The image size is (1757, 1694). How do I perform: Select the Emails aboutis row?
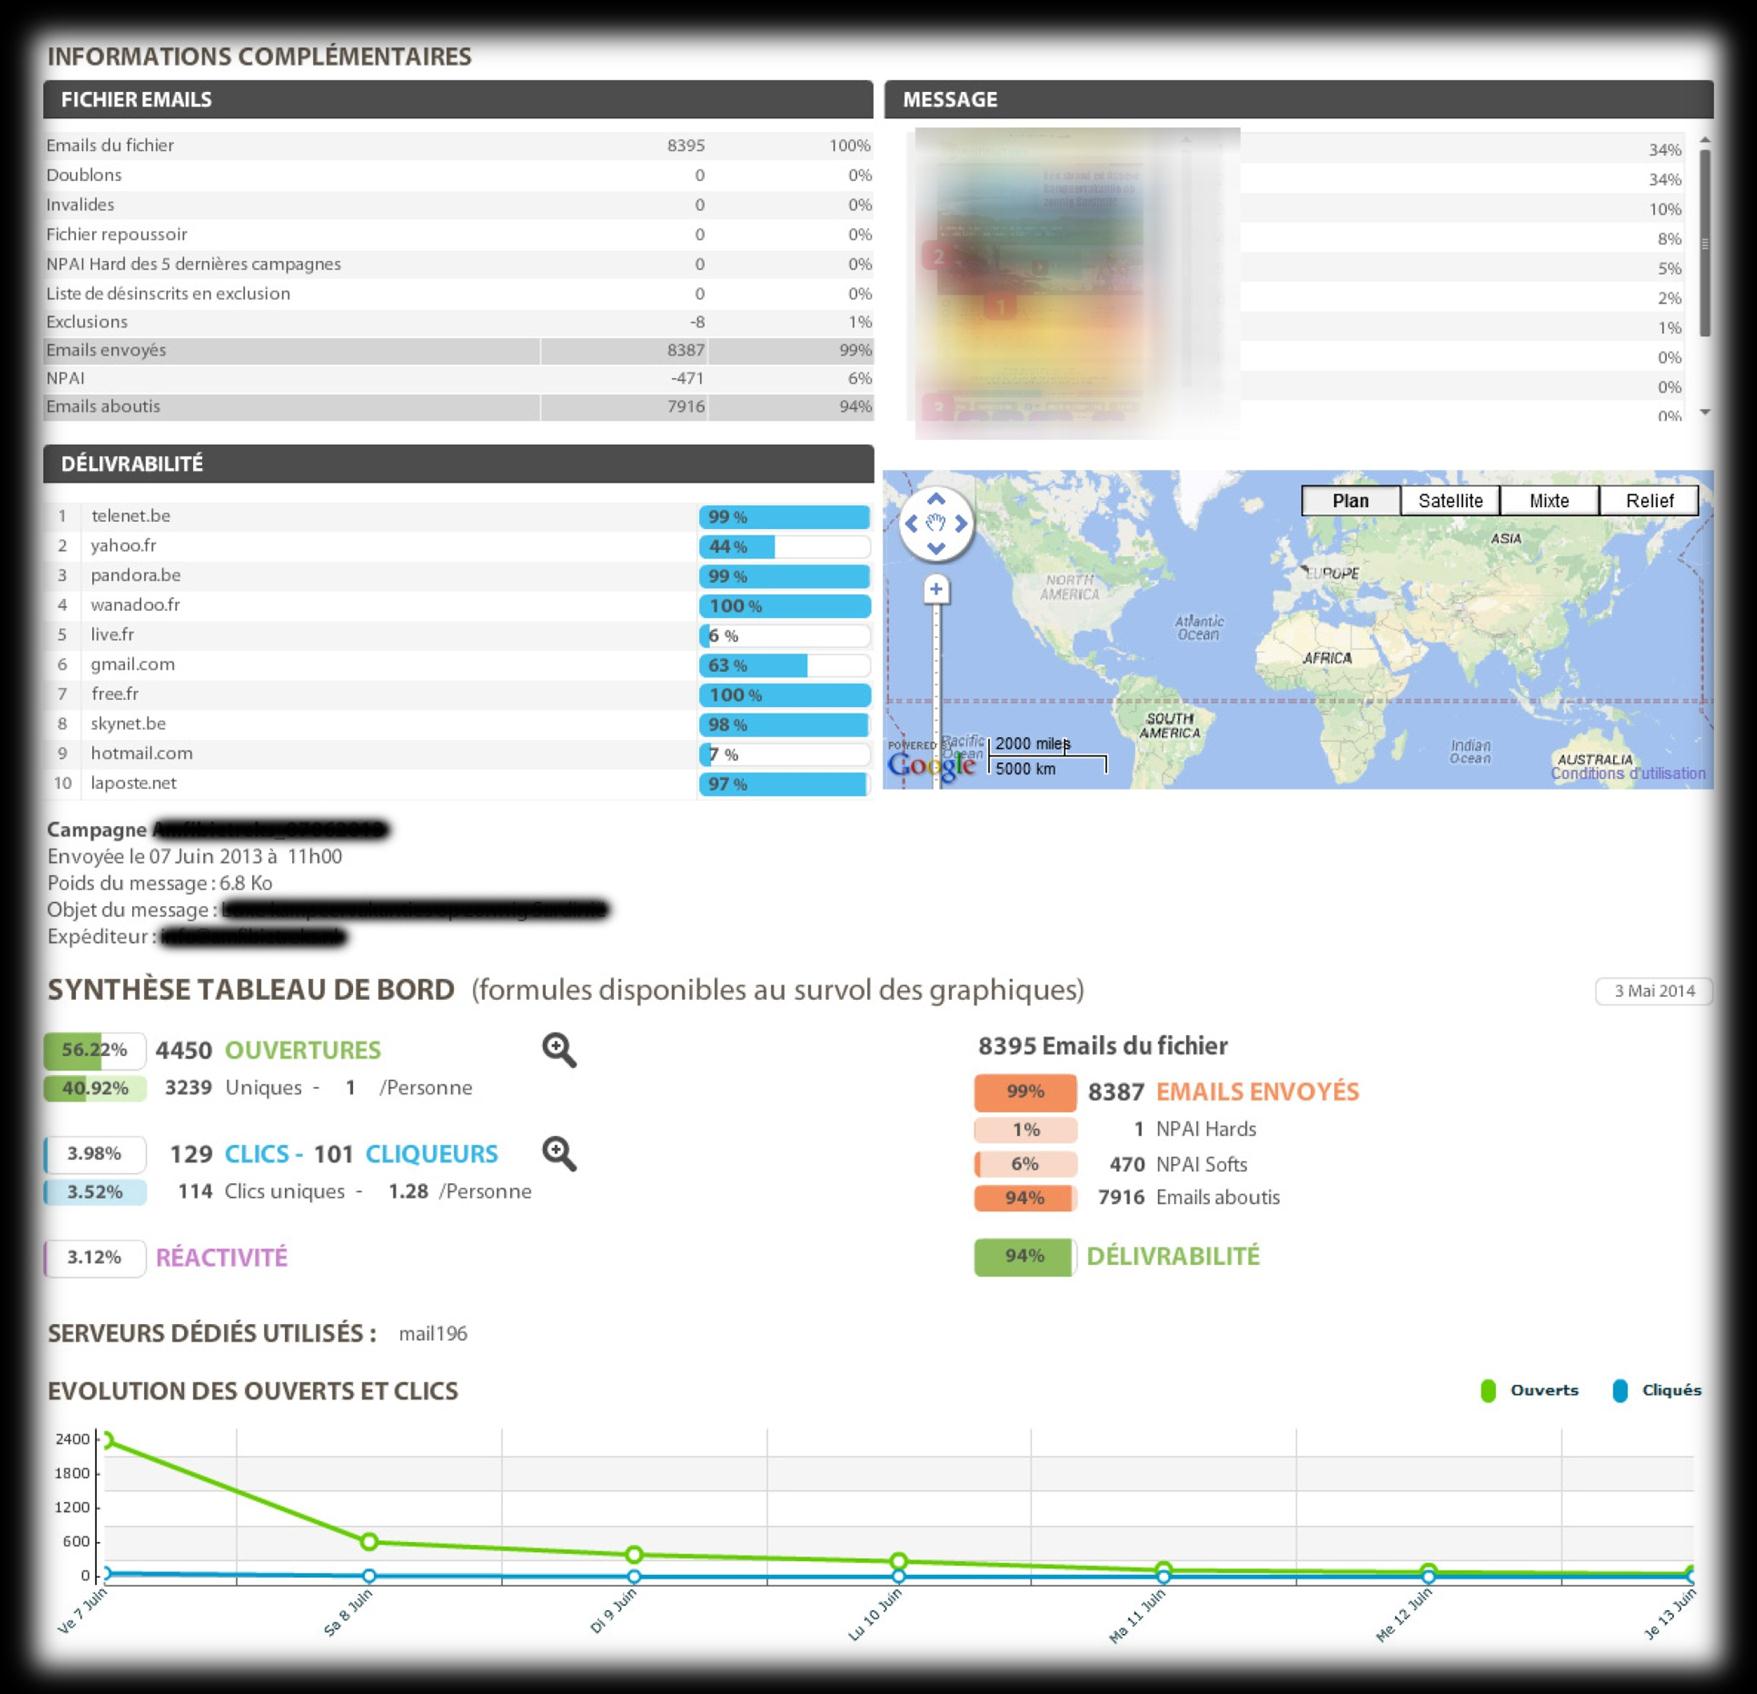[x=458, y=406]
